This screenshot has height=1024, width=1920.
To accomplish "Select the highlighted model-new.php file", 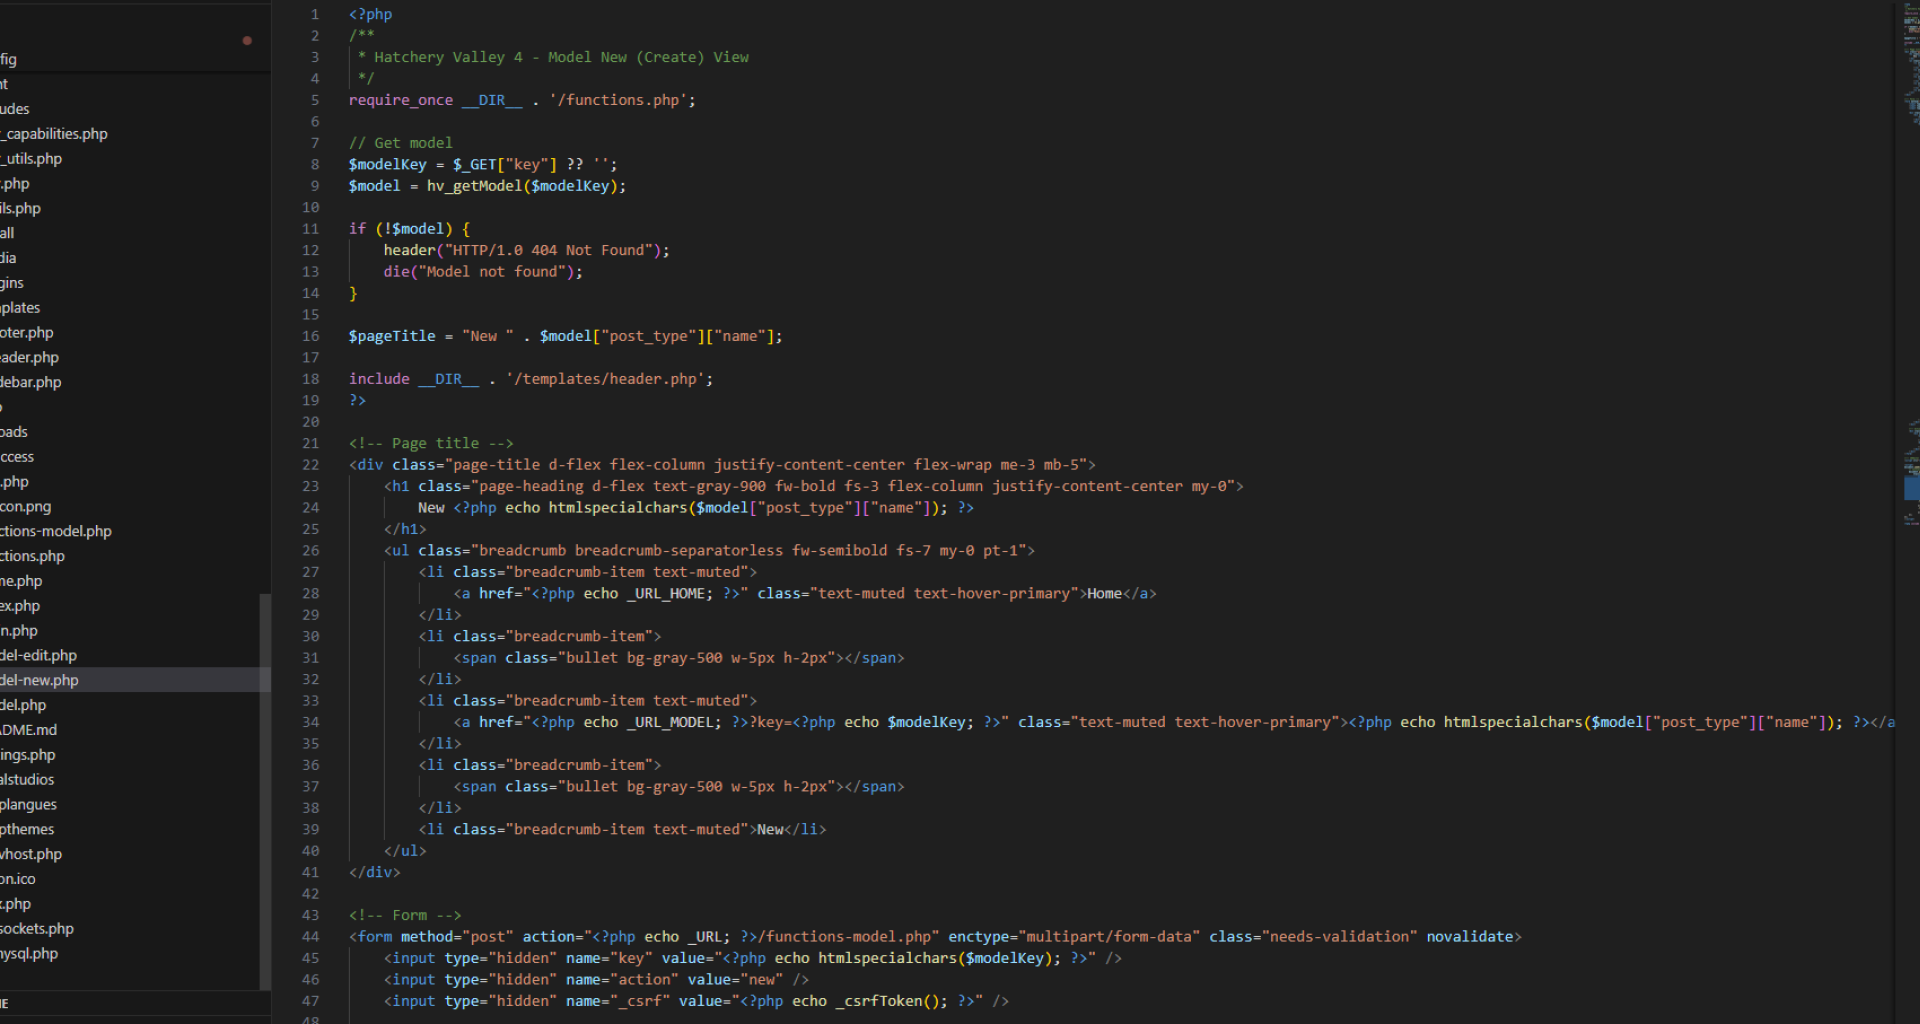I will [40, 680].
